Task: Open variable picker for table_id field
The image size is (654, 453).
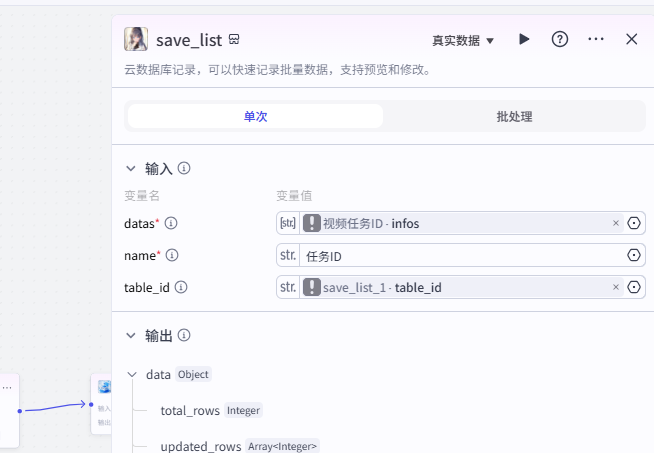Action: (634, 287)
